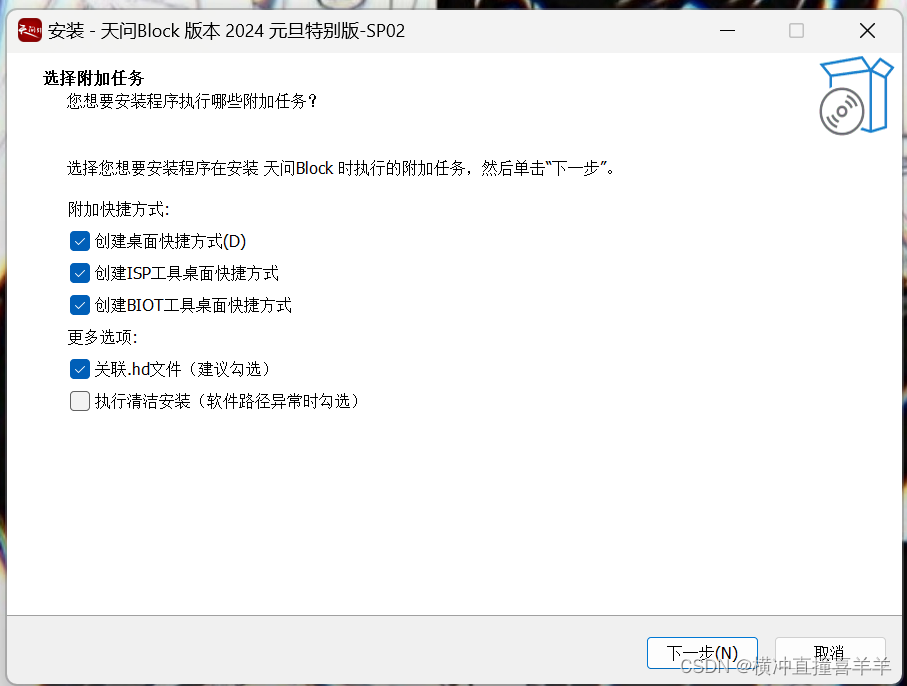Click the 下一步(N) button
The width and height of the screenshot is (907, 686).
point(702,653)
